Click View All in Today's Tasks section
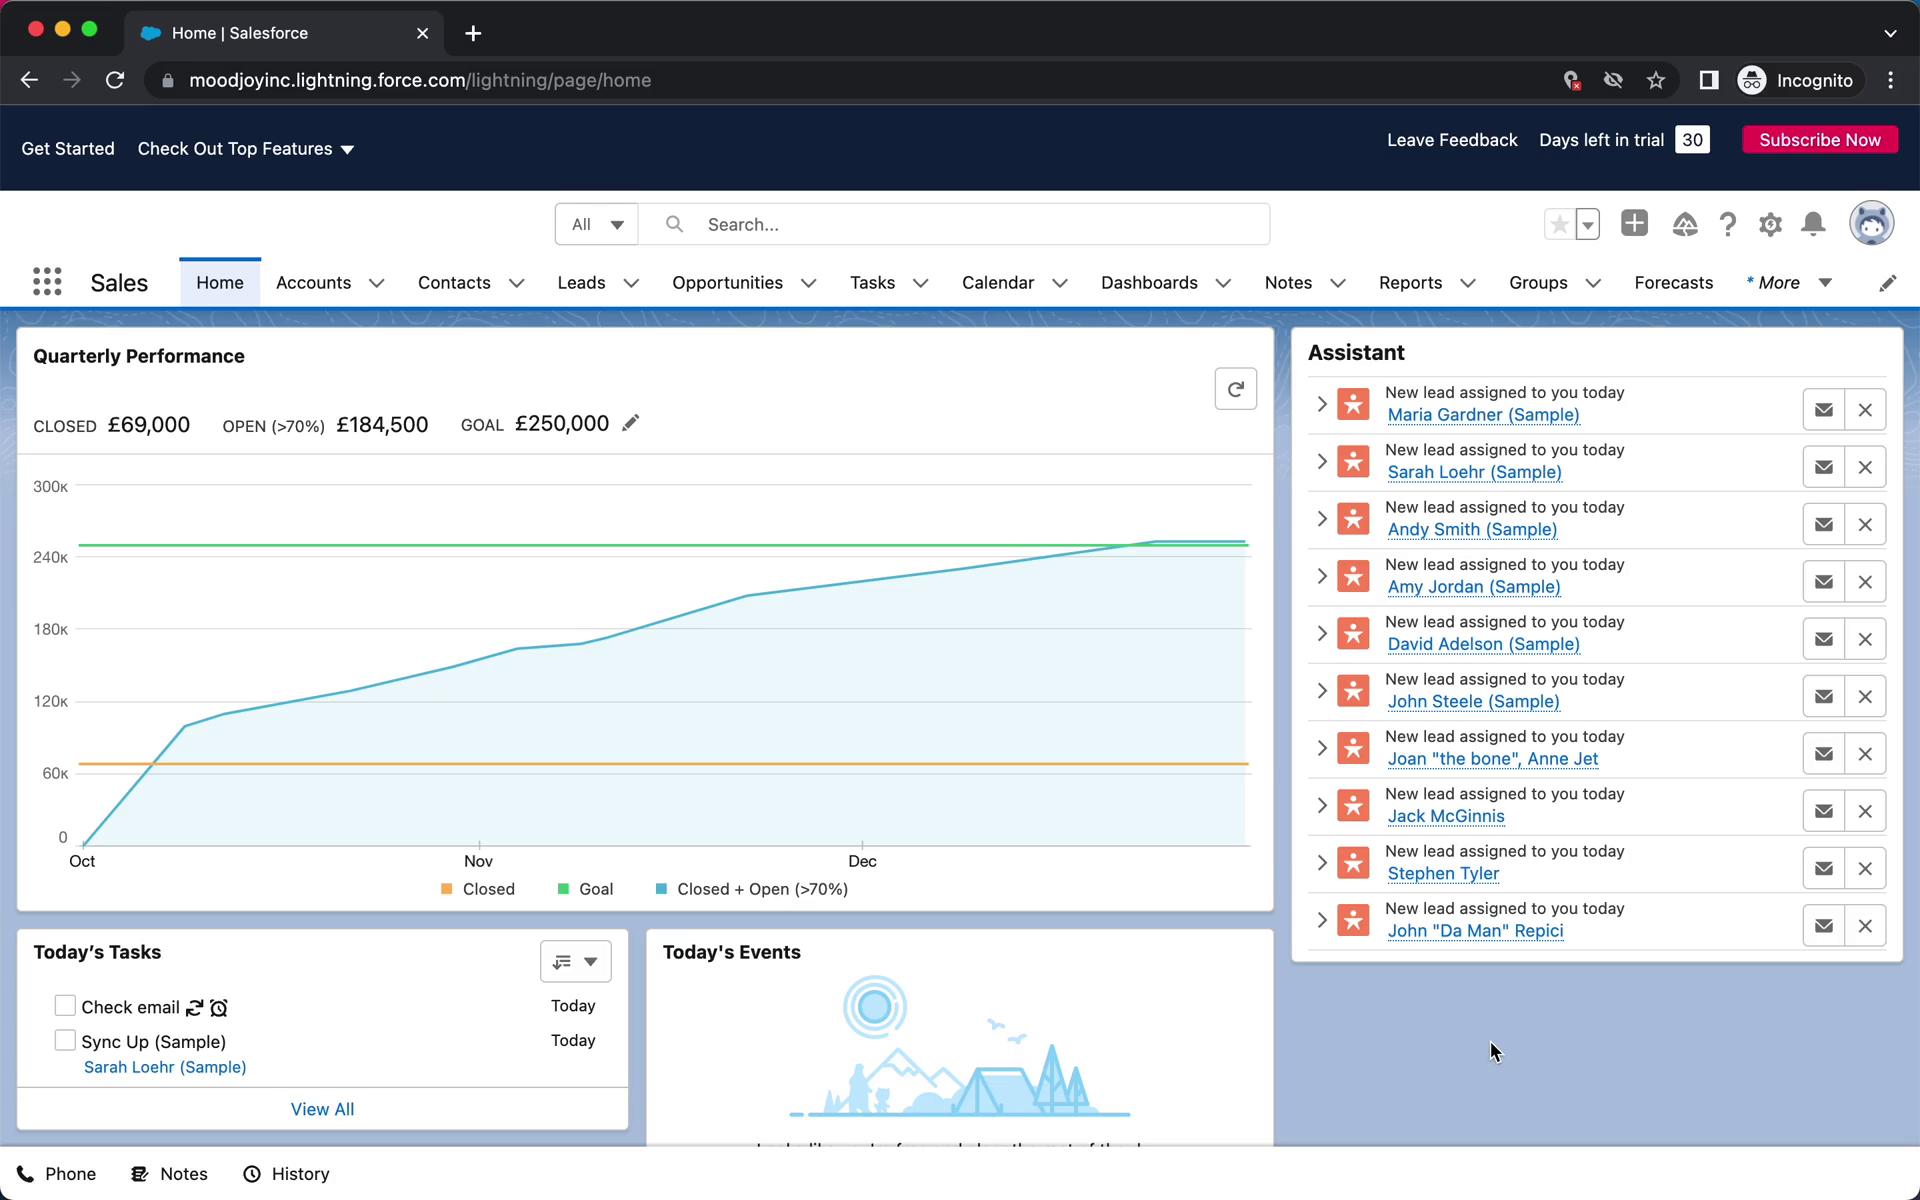Viewport: 1920px width, 1200px height. (322, 1109)
